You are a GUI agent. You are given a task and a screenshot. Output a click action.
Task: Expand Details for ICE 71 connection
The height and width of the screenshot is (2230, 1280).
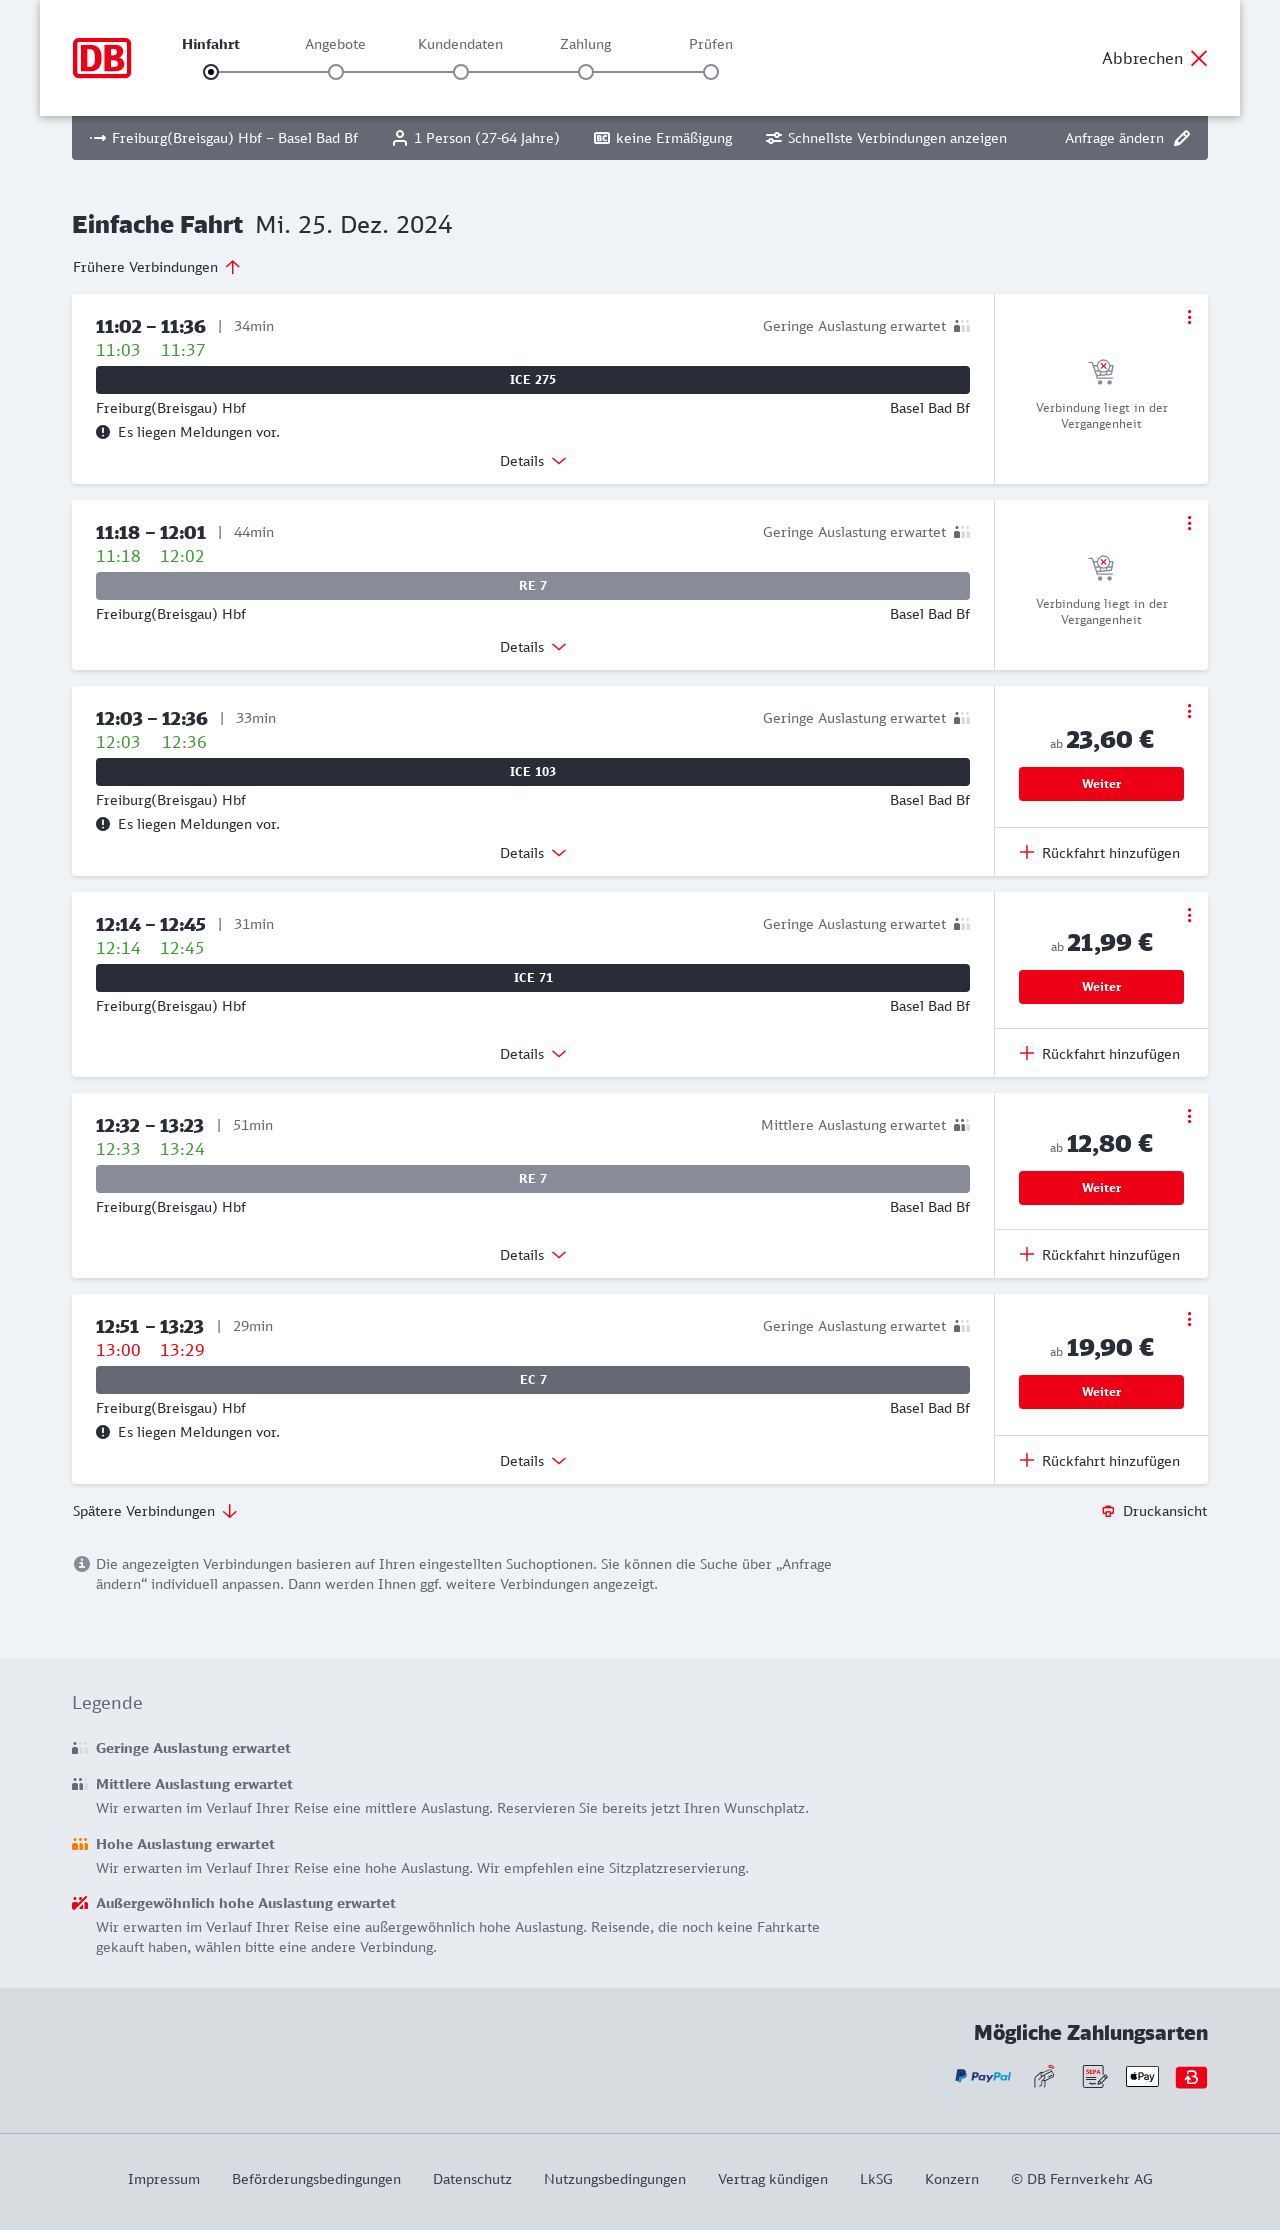533,1054
